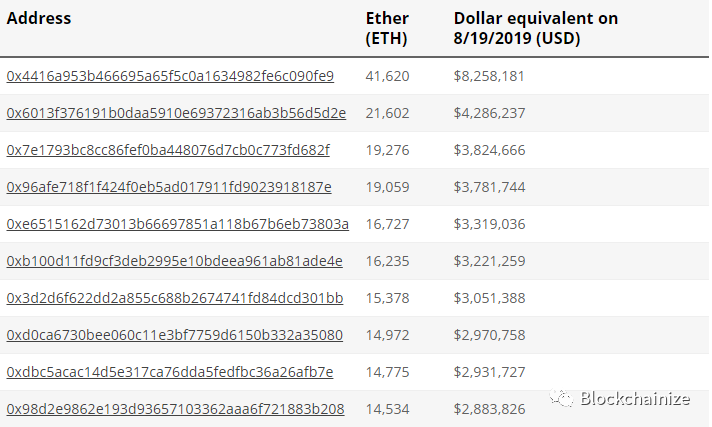Visit address link 0xb100d11fd9cf3deb2995e10bdeea961ab81ade4e
This screenshot has width=712, height=427.
[174, 261]
